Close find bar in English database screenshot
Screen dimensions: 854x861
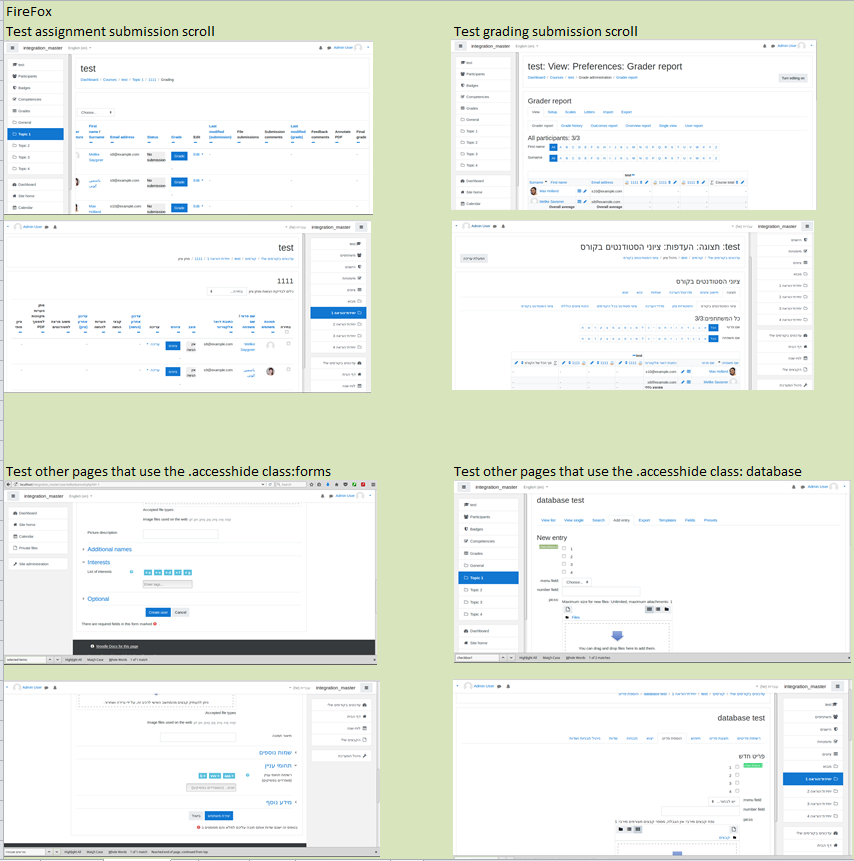coord(849,657)
